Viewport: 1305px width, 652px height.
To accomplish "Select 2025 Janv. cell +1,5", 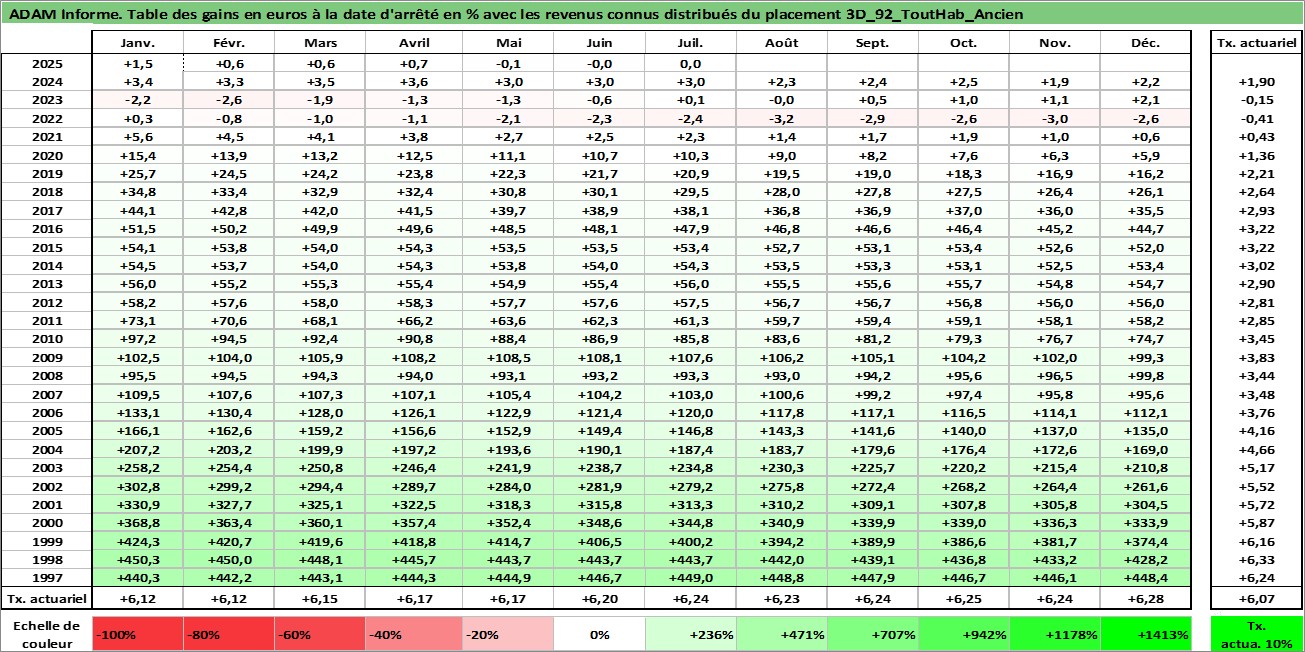I will pos(137,63).
